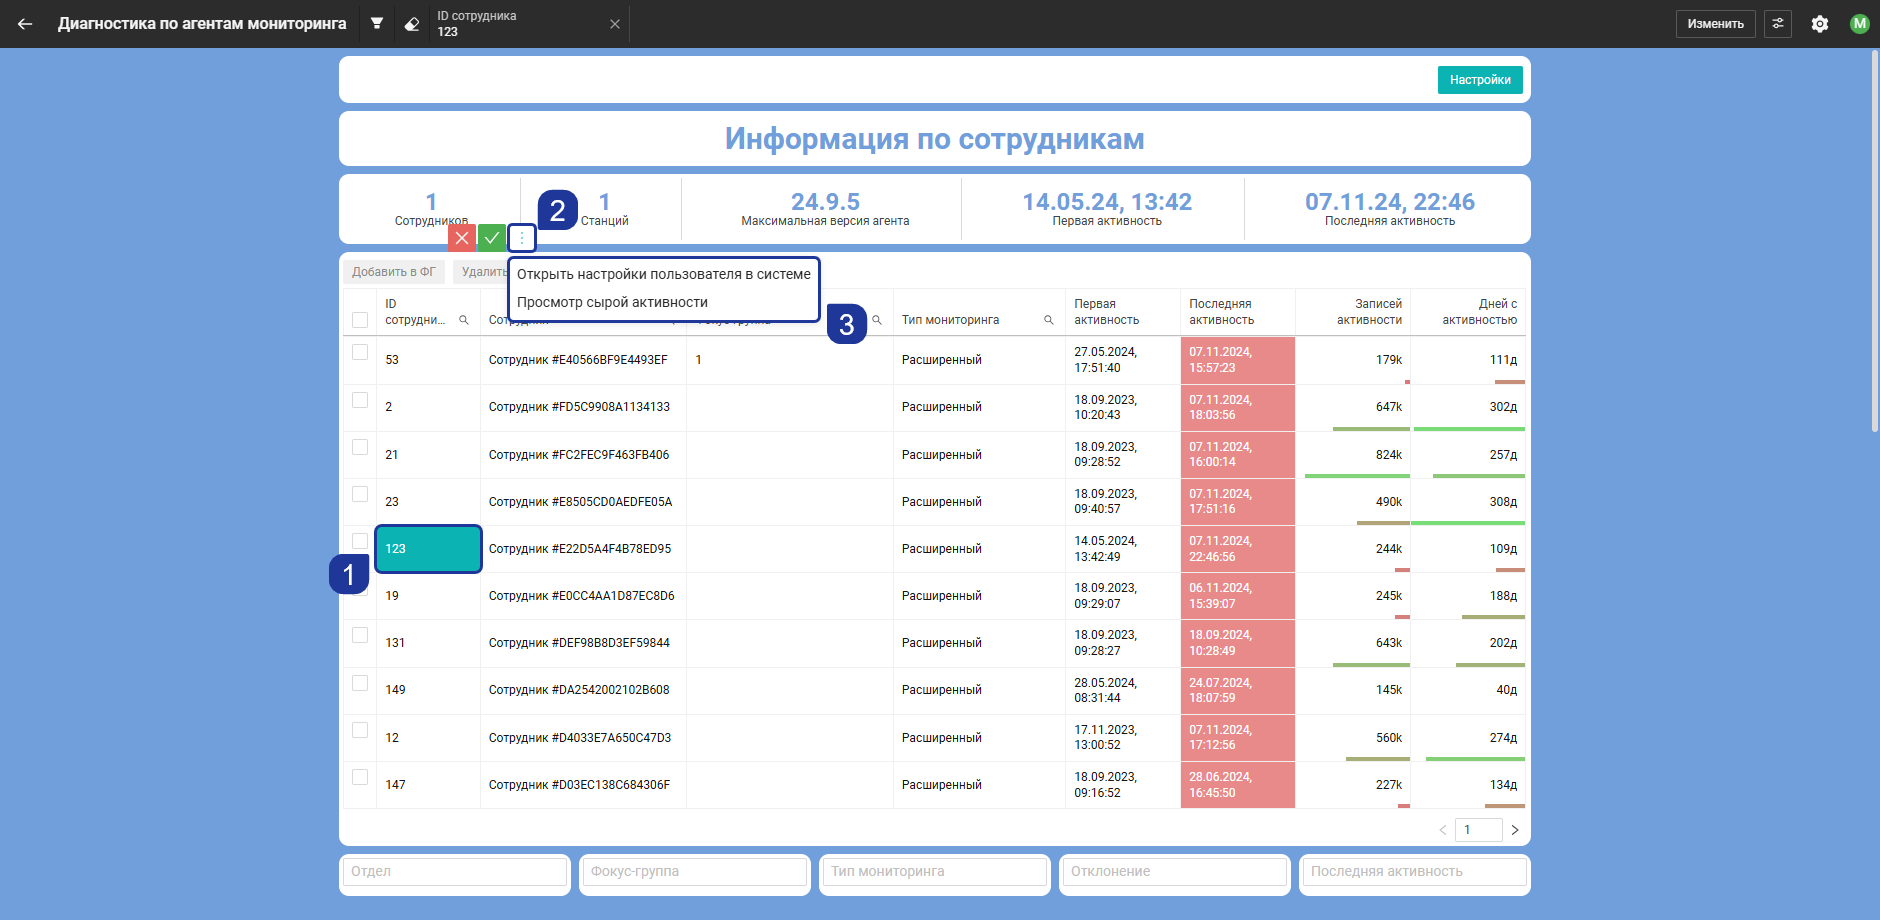Check the row for employee ID 21
Viewport: 1880px width, 920px height.
click(360, 447)
